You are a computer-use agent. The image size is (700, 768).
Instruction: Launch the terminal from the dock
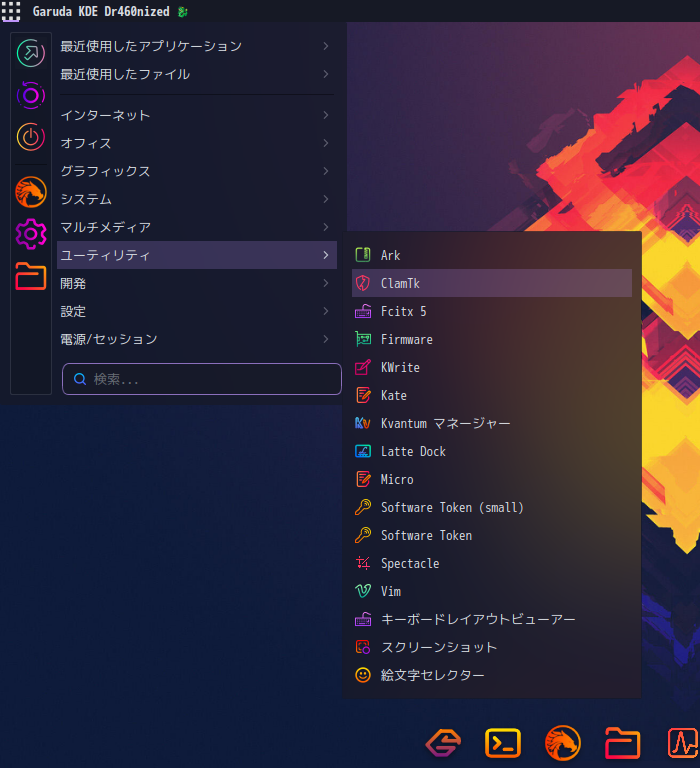pos(503,743)
